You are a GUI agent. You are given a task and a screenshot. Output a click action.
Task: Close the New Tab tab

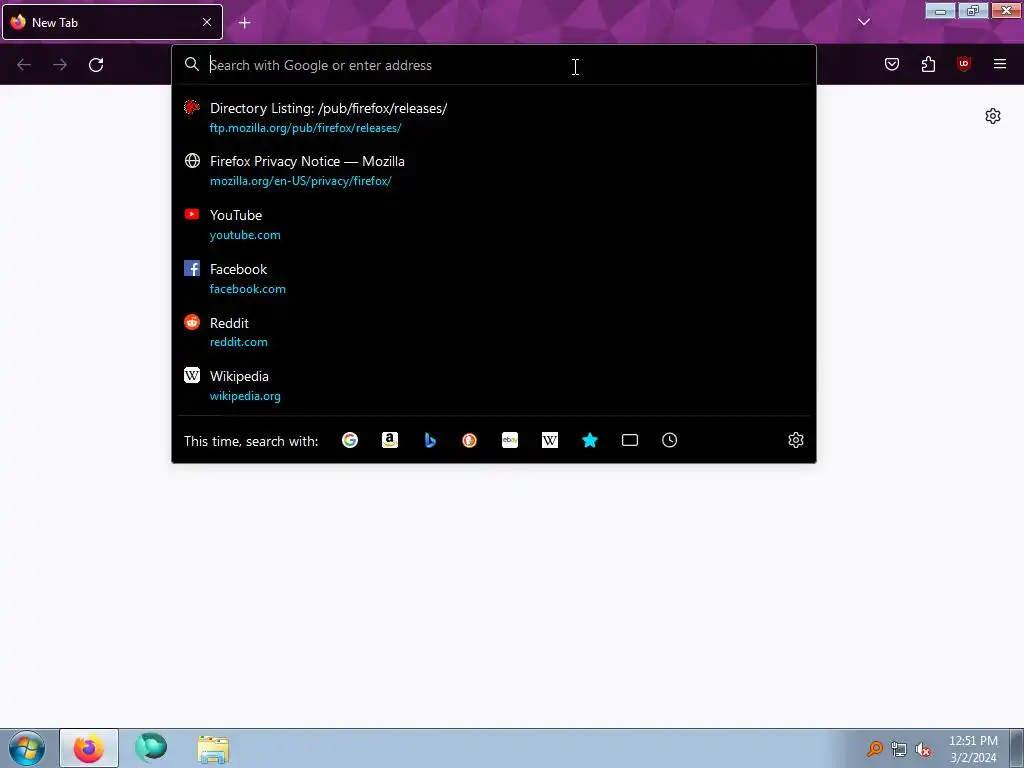207,22
